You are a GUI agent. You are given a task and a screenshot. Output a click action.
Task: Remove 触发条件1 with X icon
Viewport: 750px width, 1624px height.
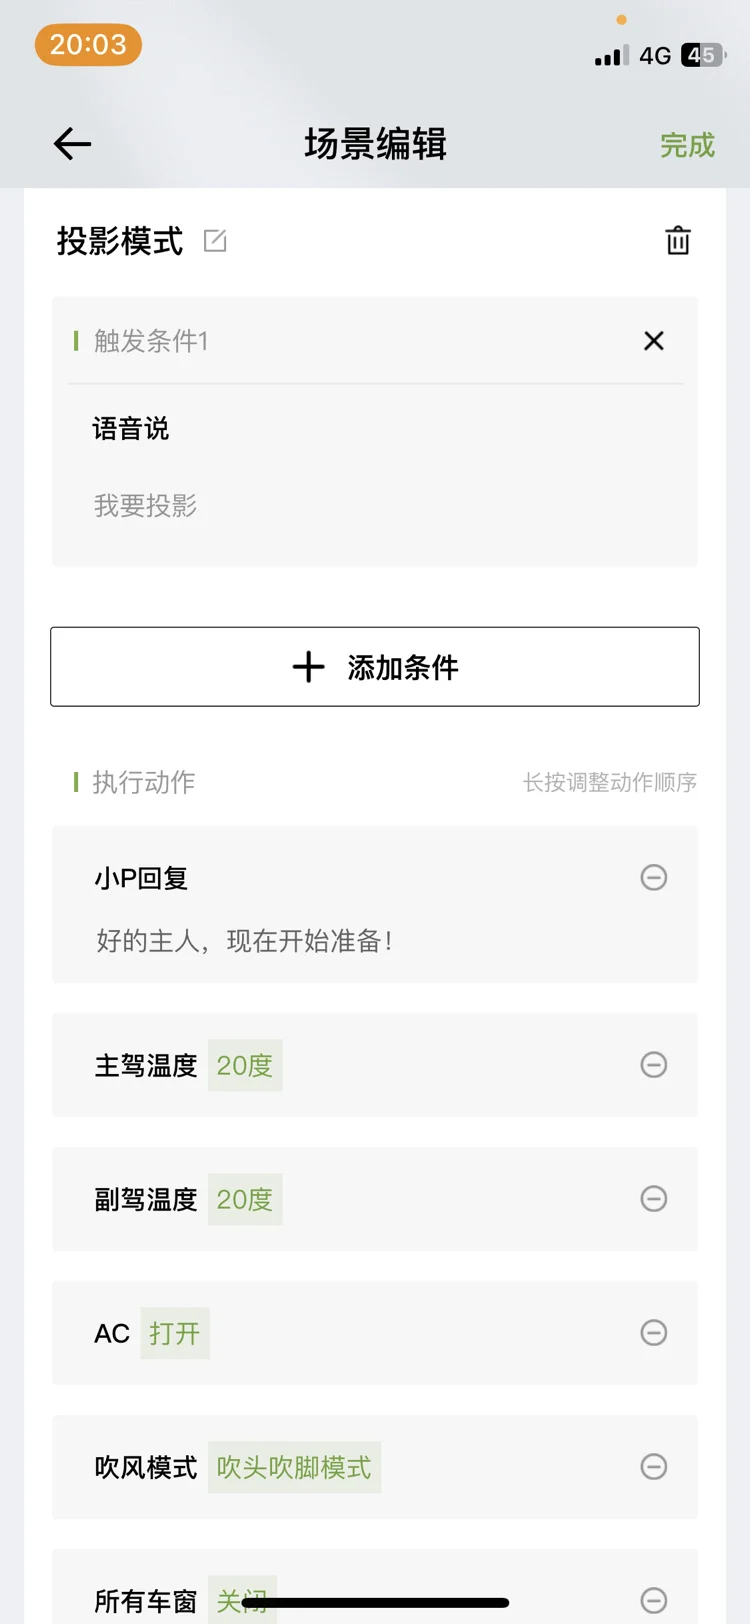tap(654, 341)
